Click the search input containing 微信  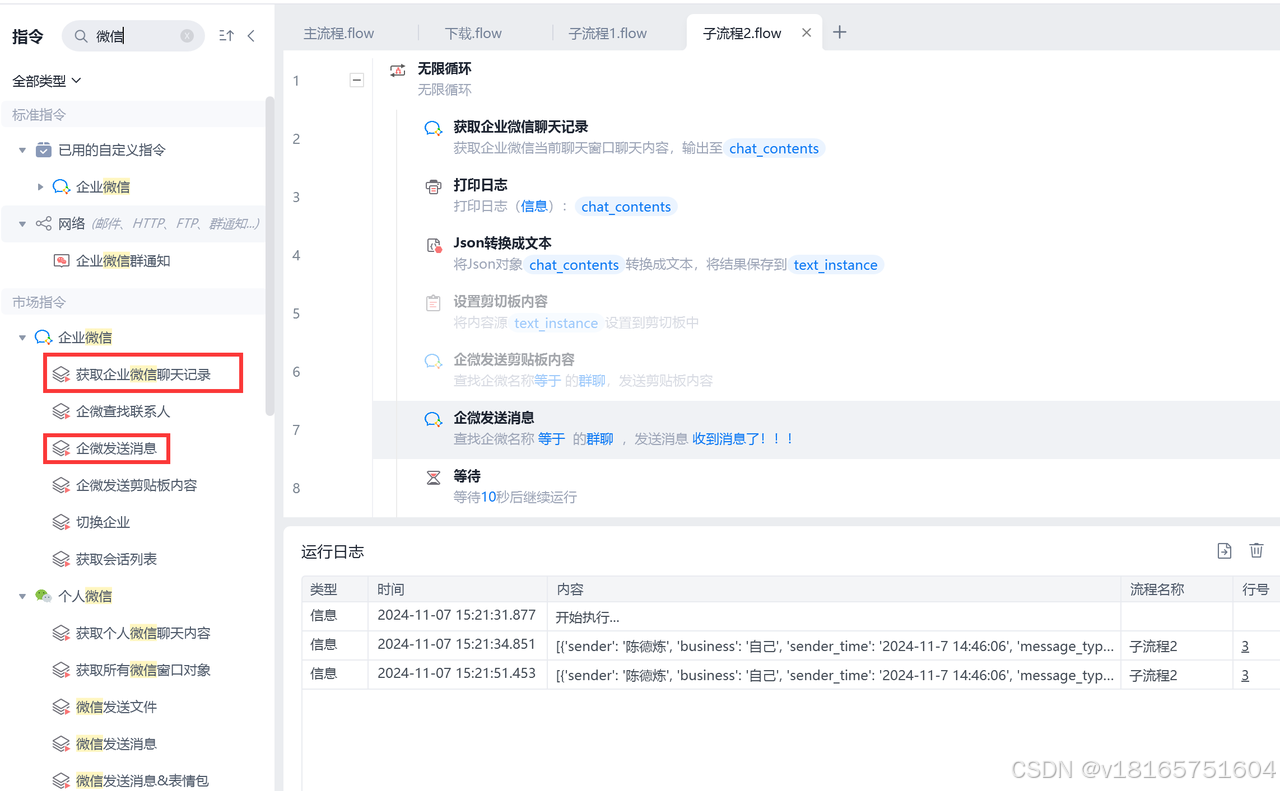(135, 36)
